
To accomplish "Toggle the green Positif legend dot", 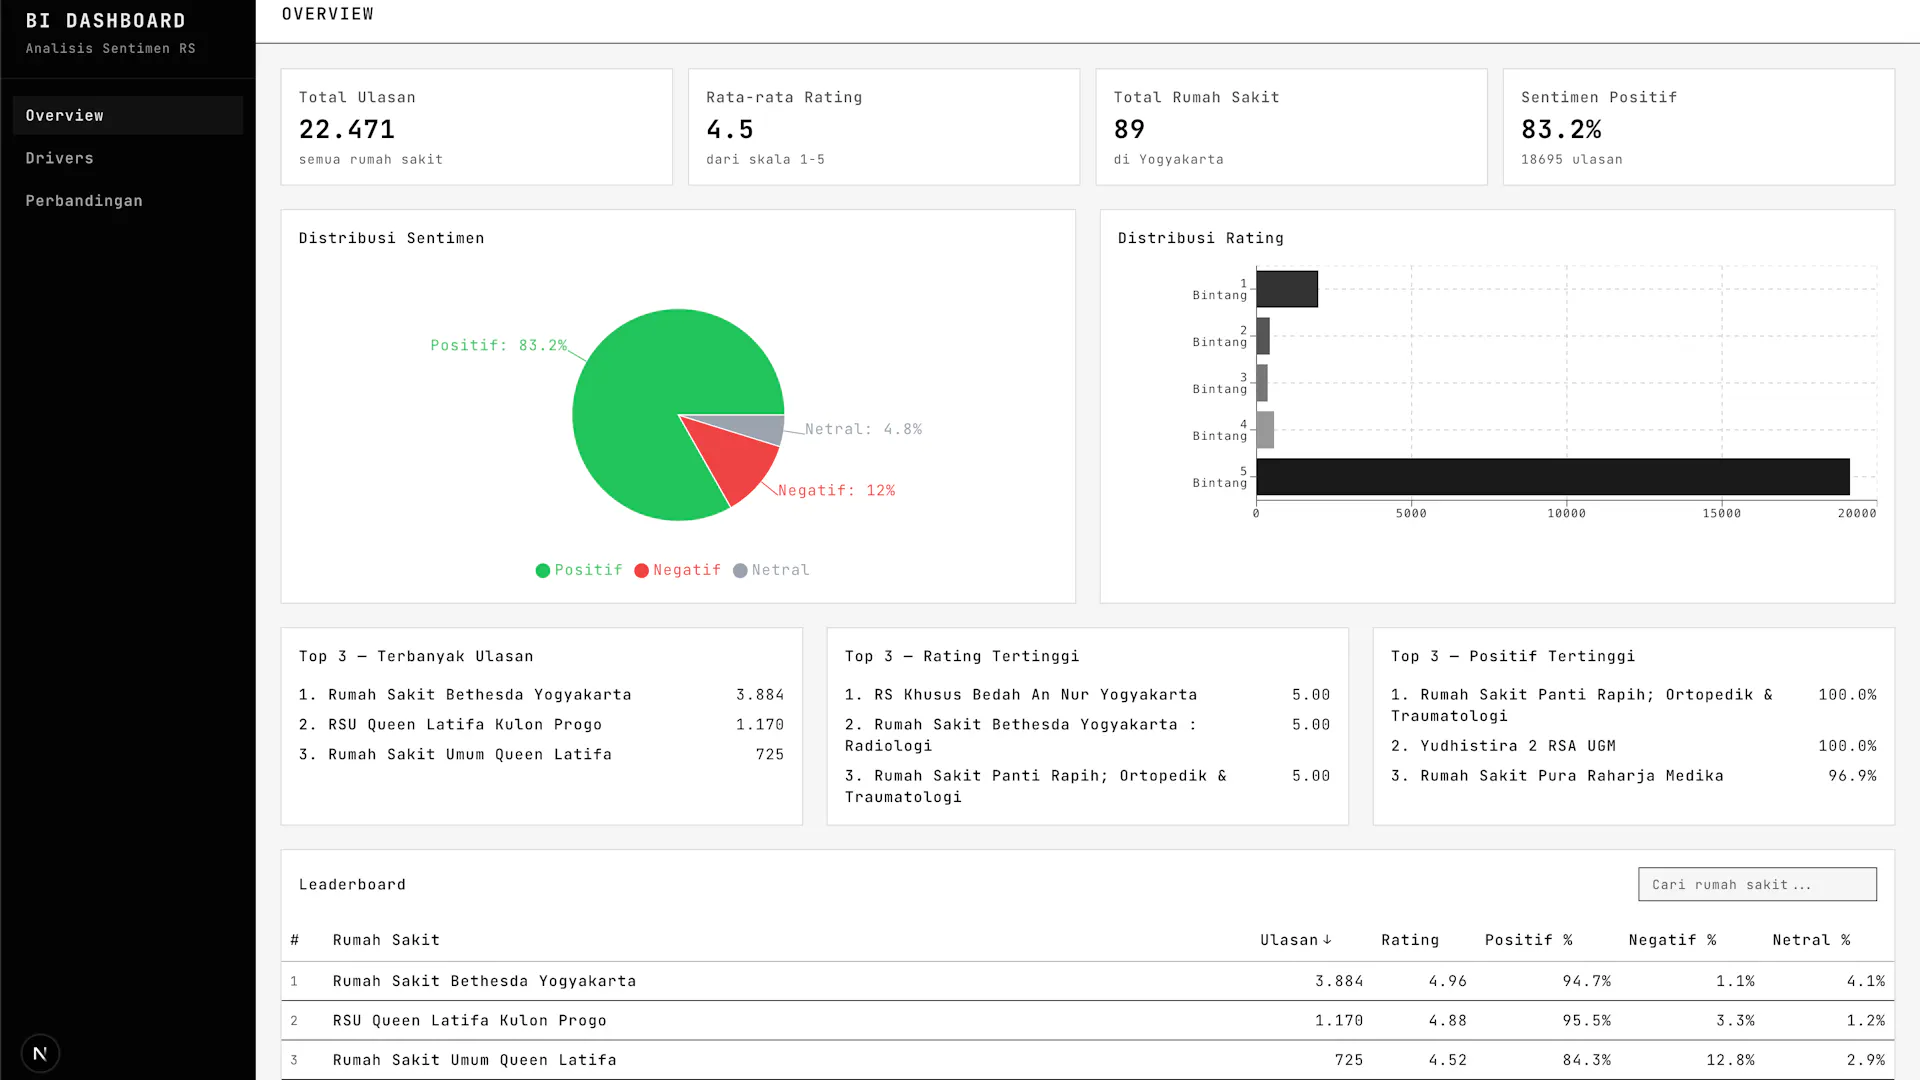I will (543, 570).
